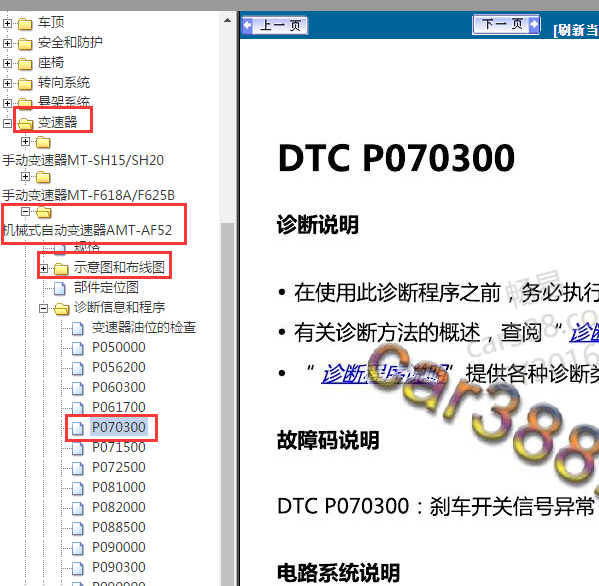Viewport: 599px width, 586px height.
Task: Open the P081000 entry text
Action: click(119, 487)
